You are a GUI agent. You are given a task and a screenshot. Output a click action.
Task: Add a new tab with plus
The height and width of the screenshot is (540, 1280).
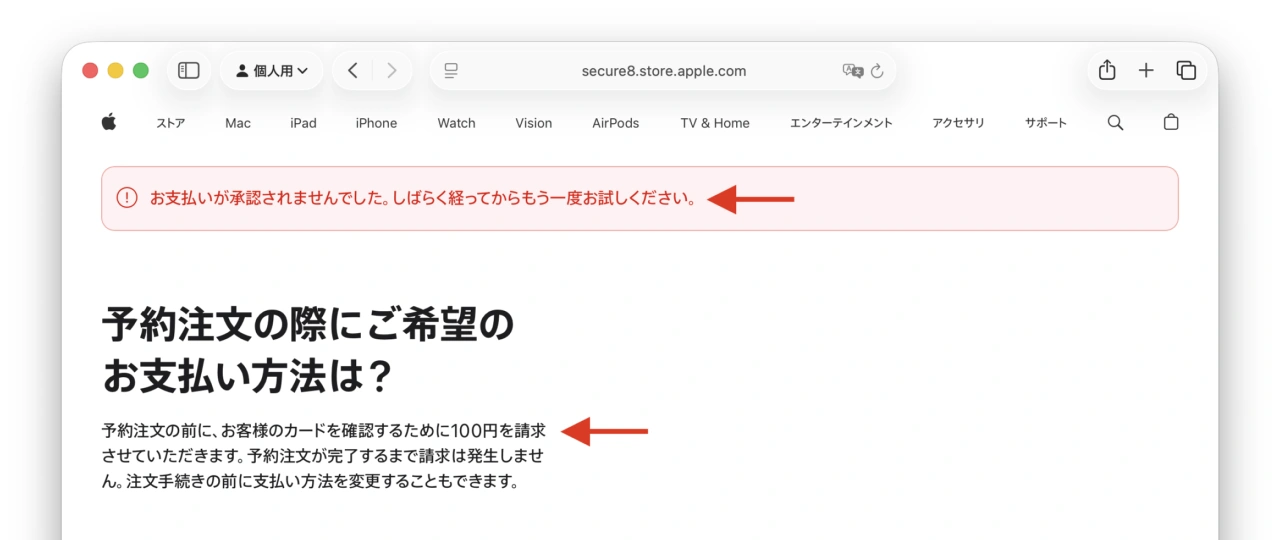pos(1146,71)
